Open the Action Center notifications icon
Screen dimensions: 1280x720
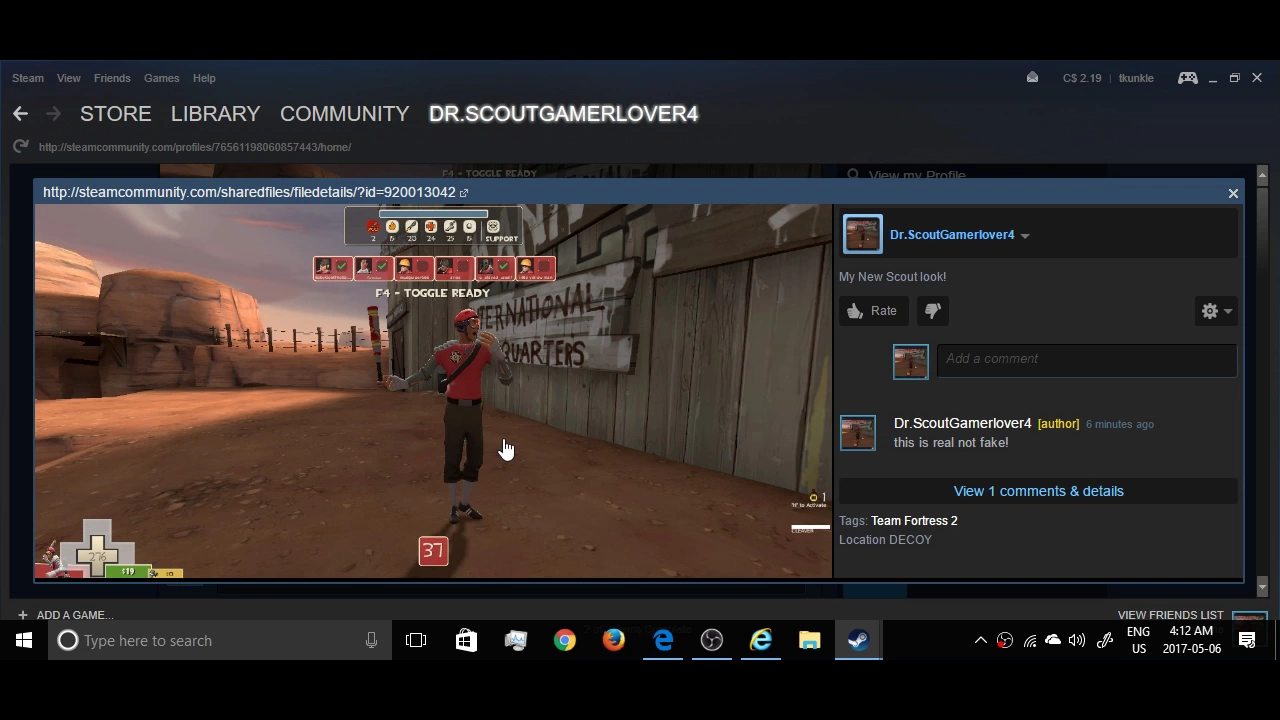pyautogui.click(x=1247, y=641)
